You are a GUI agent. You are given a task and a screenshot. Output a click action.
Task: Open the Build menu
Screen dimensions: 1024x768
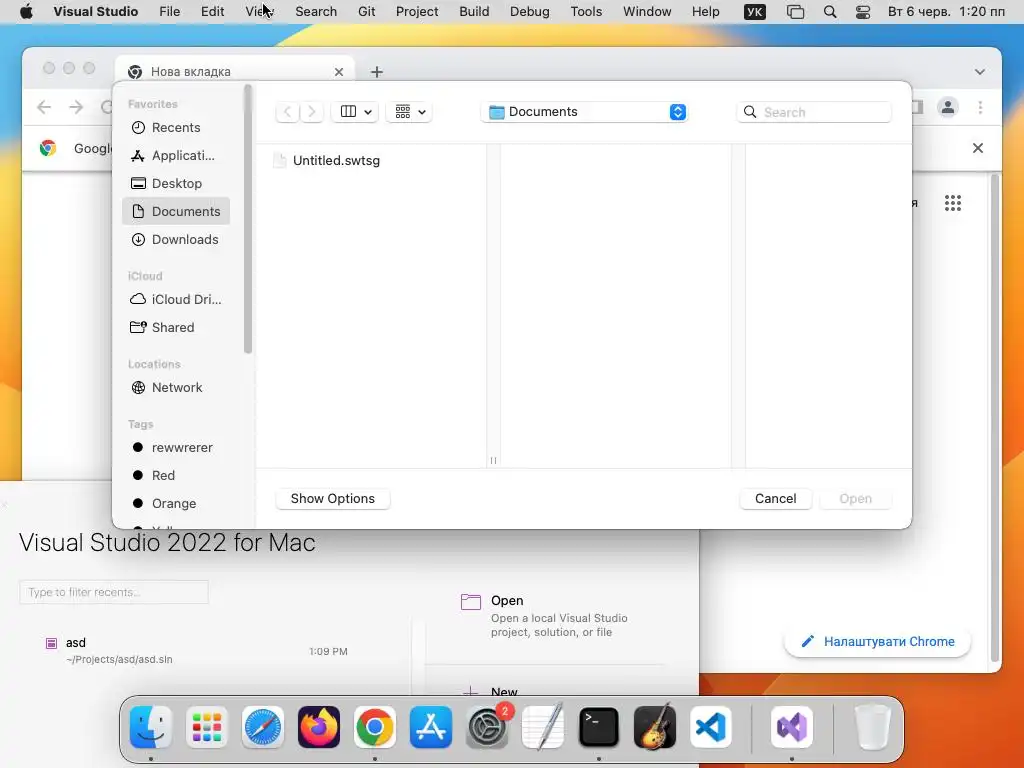[474, 12]
